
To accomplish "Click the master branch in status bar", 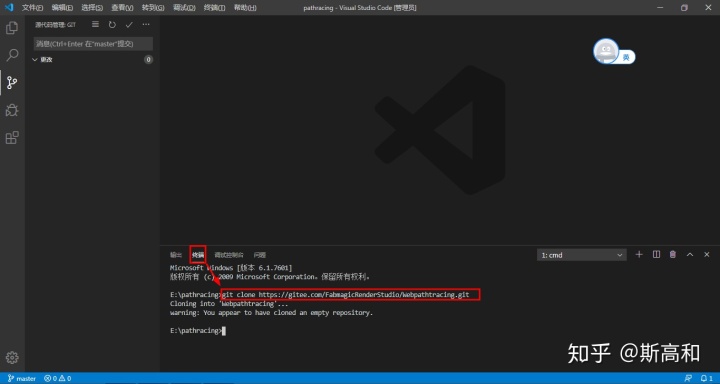I will pos(22,378).
